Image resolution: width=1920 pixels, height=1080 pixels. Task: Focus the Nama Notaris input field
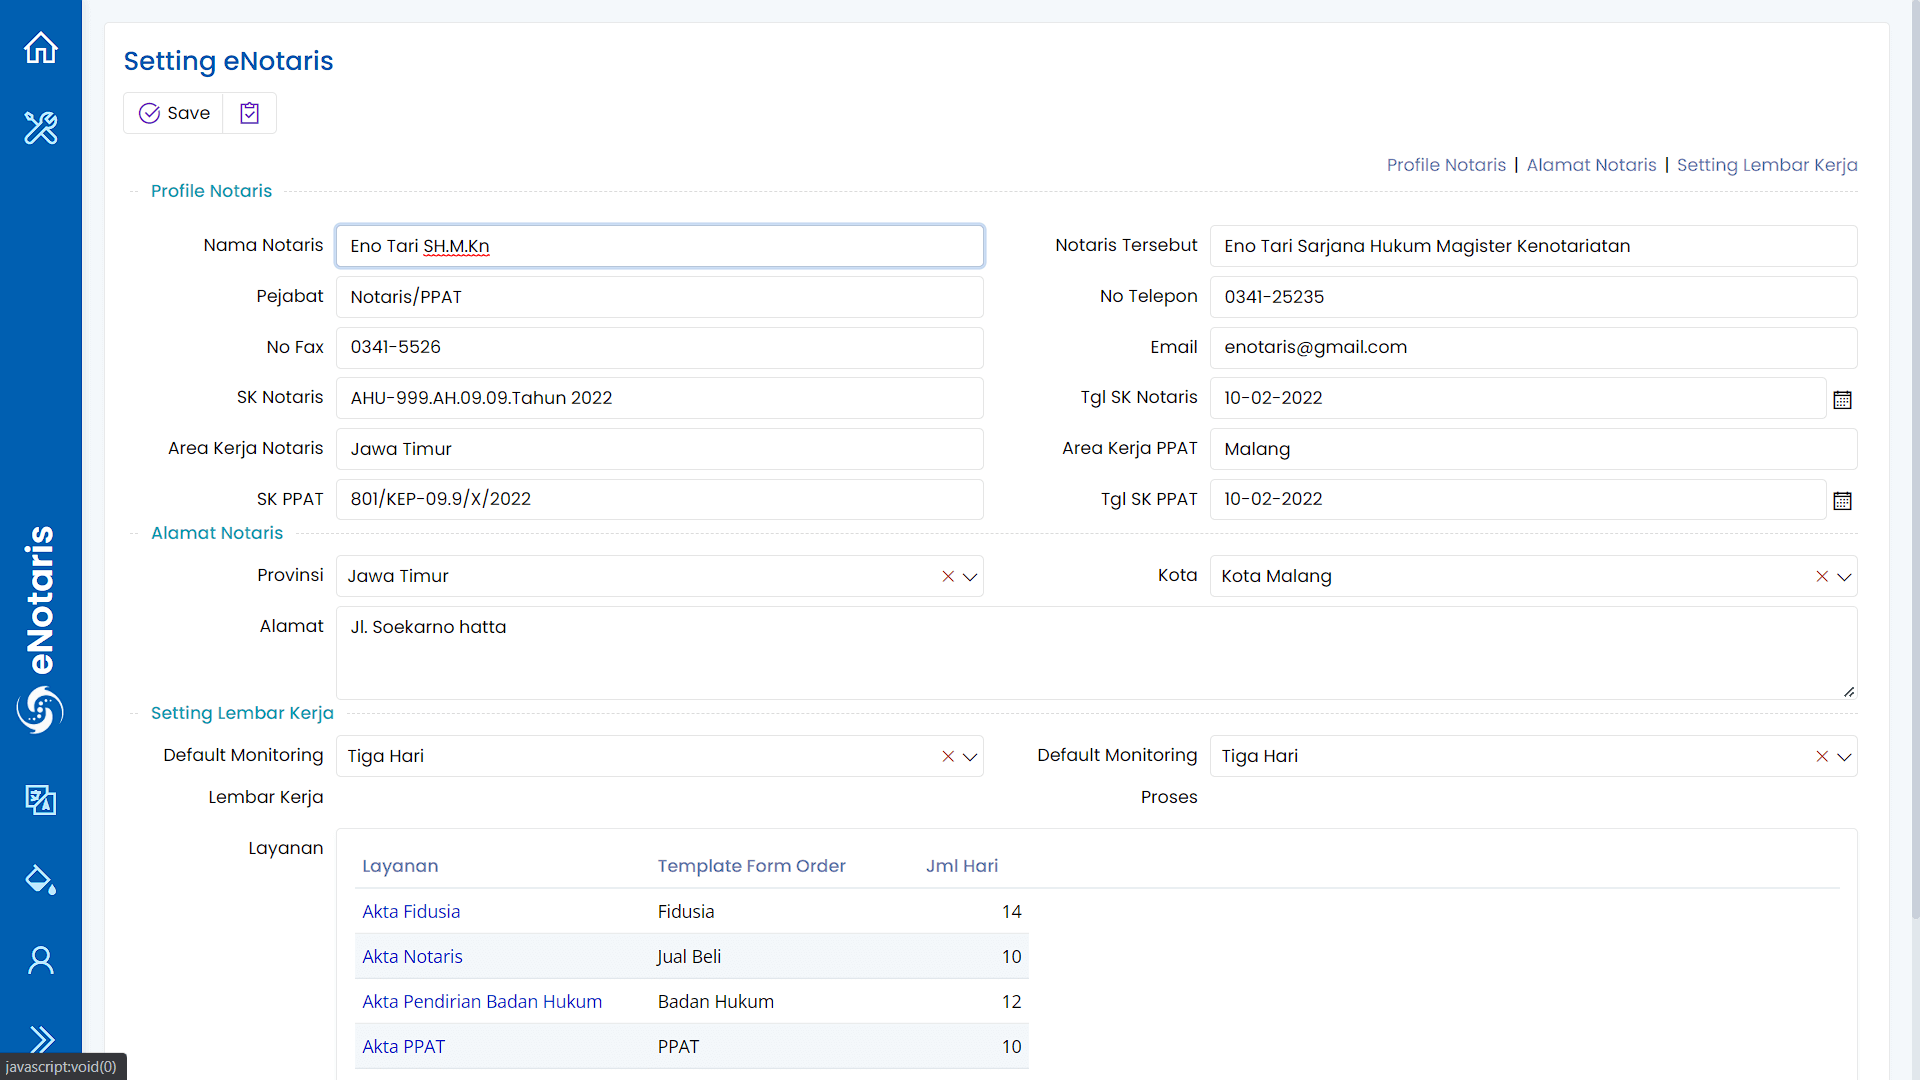tap(660, 246)
